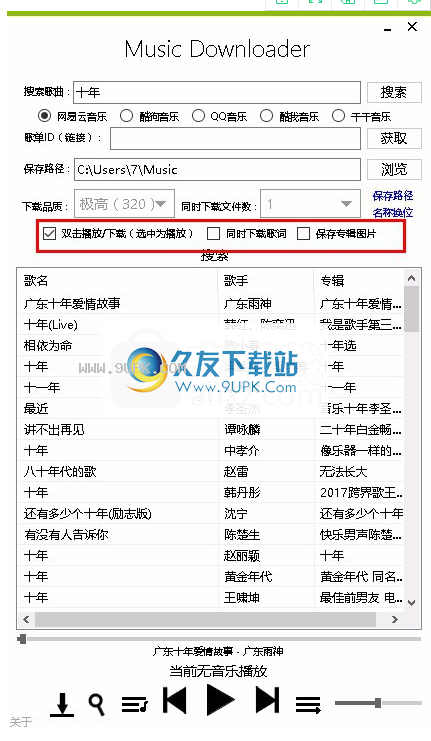Click the song search input field
Image resolution: width=431 pixels, height=741 pixels.
tap(217, 92)
